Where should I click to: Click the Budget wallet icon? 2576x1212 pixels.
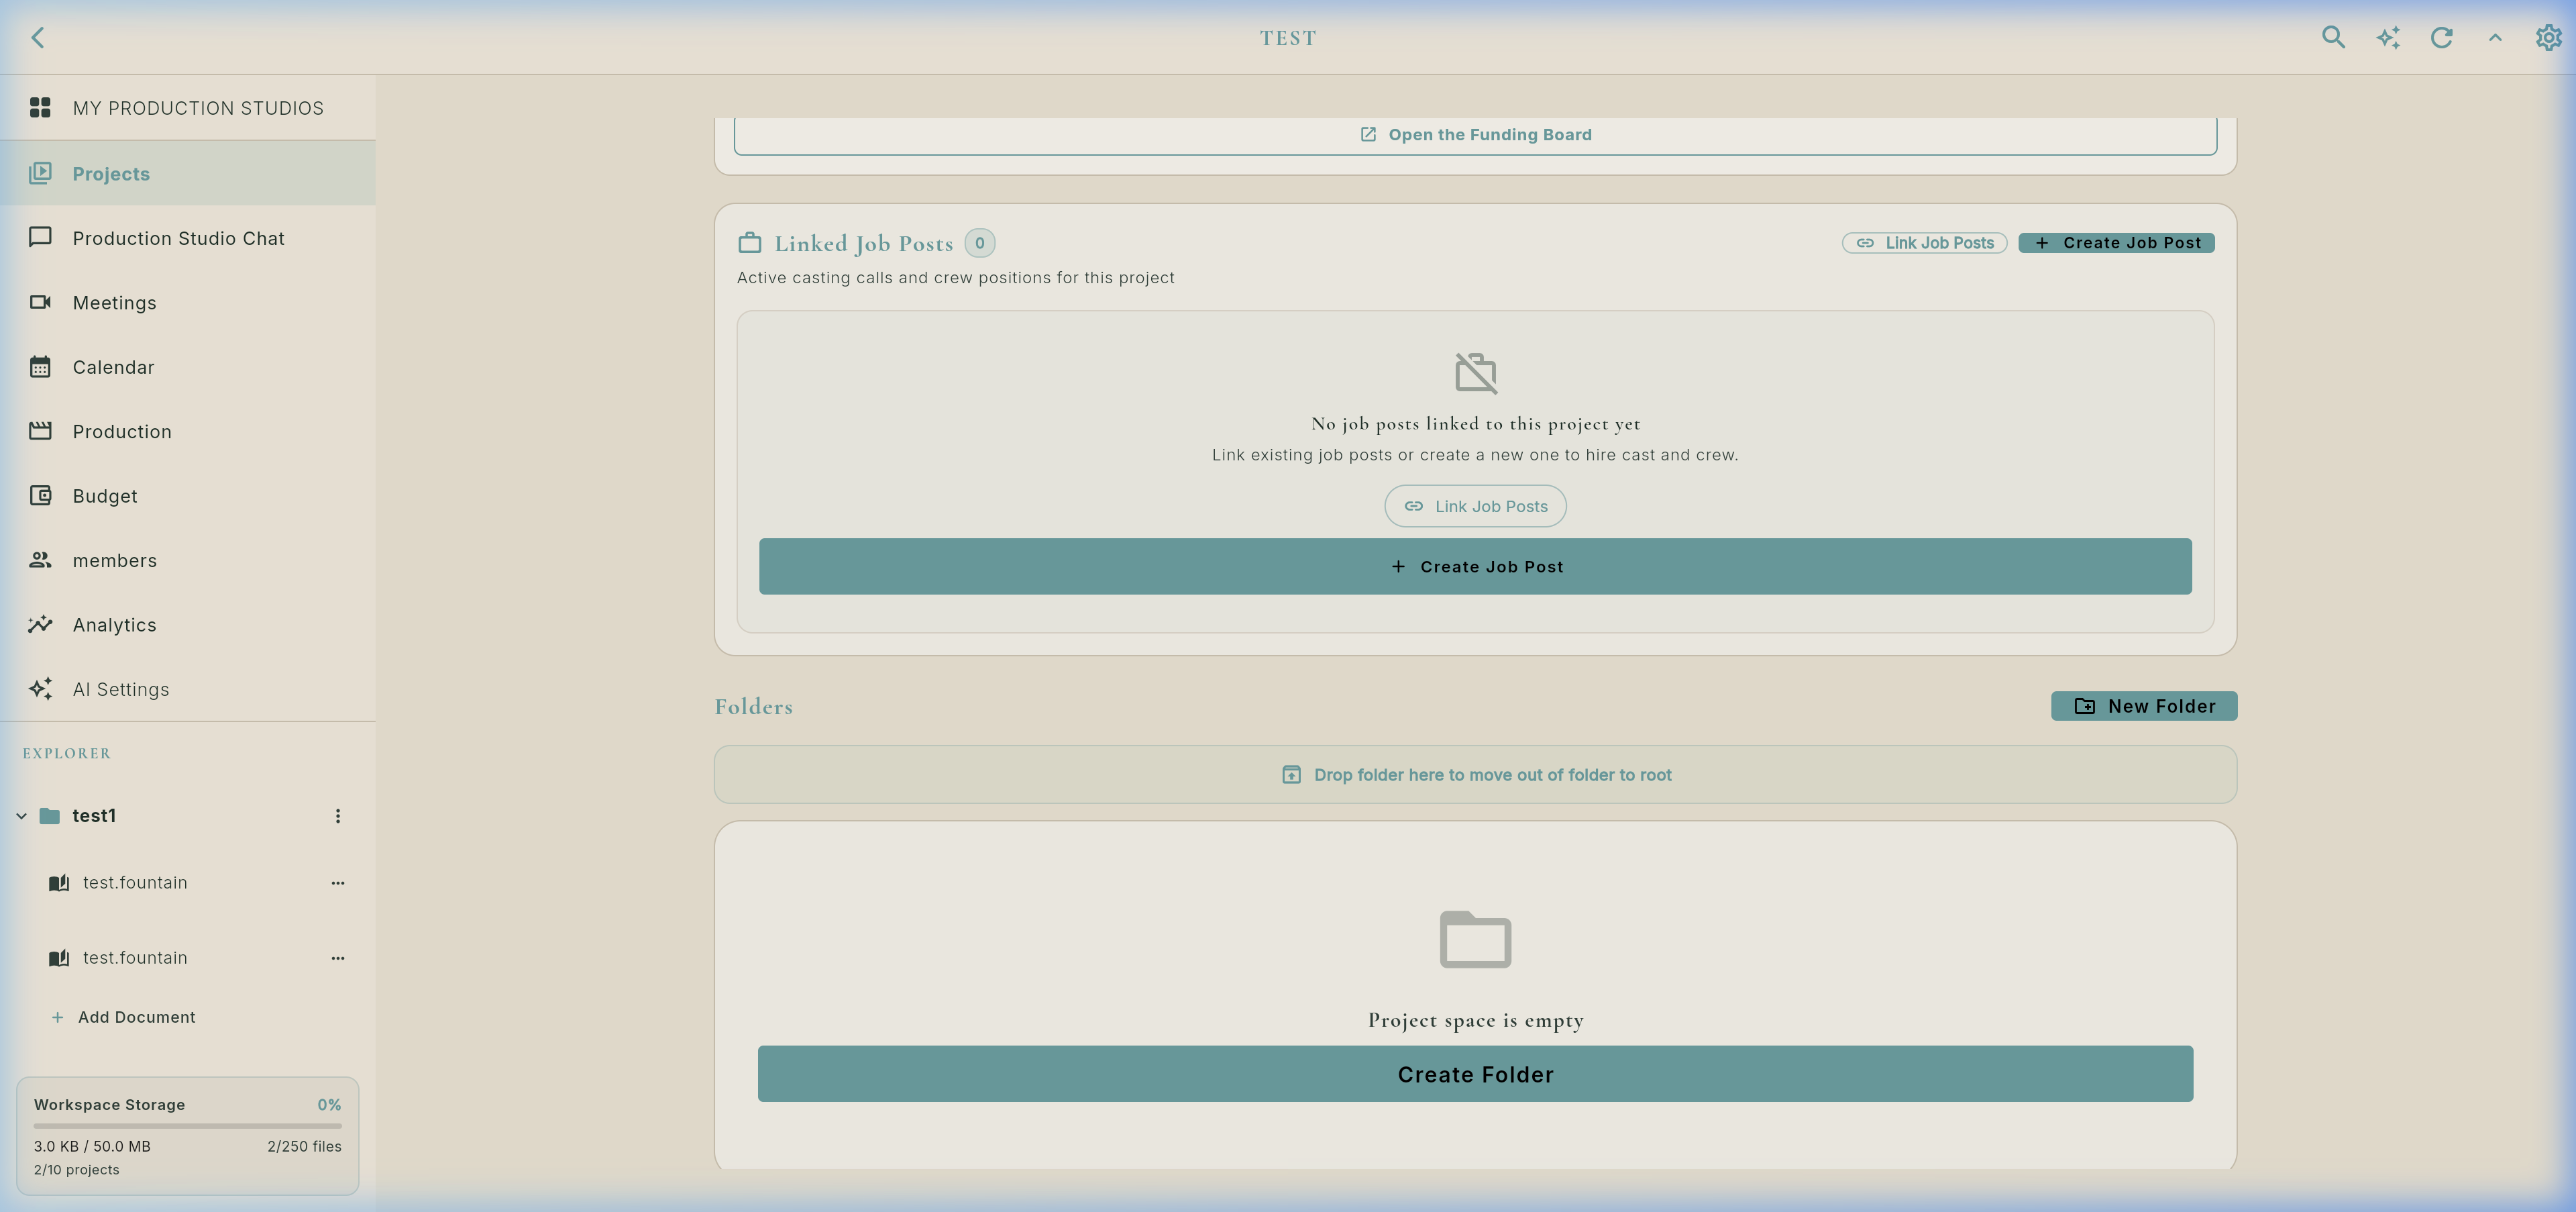[x=40, y=496]
